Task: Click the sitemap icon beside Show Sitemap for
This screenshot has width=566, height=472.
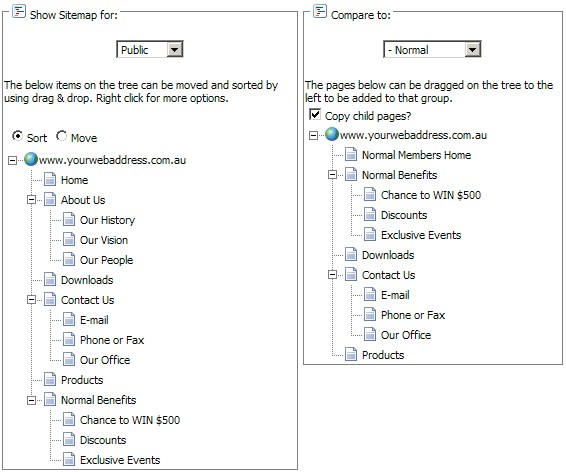Action: pyautogui.click(x=19, y=11)
